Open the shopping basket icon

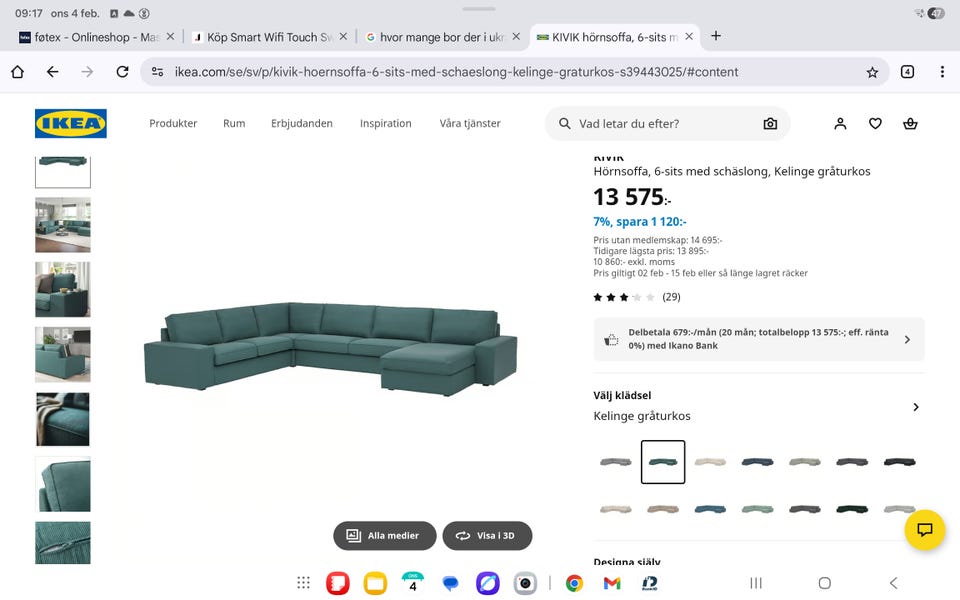click(910, 124)
